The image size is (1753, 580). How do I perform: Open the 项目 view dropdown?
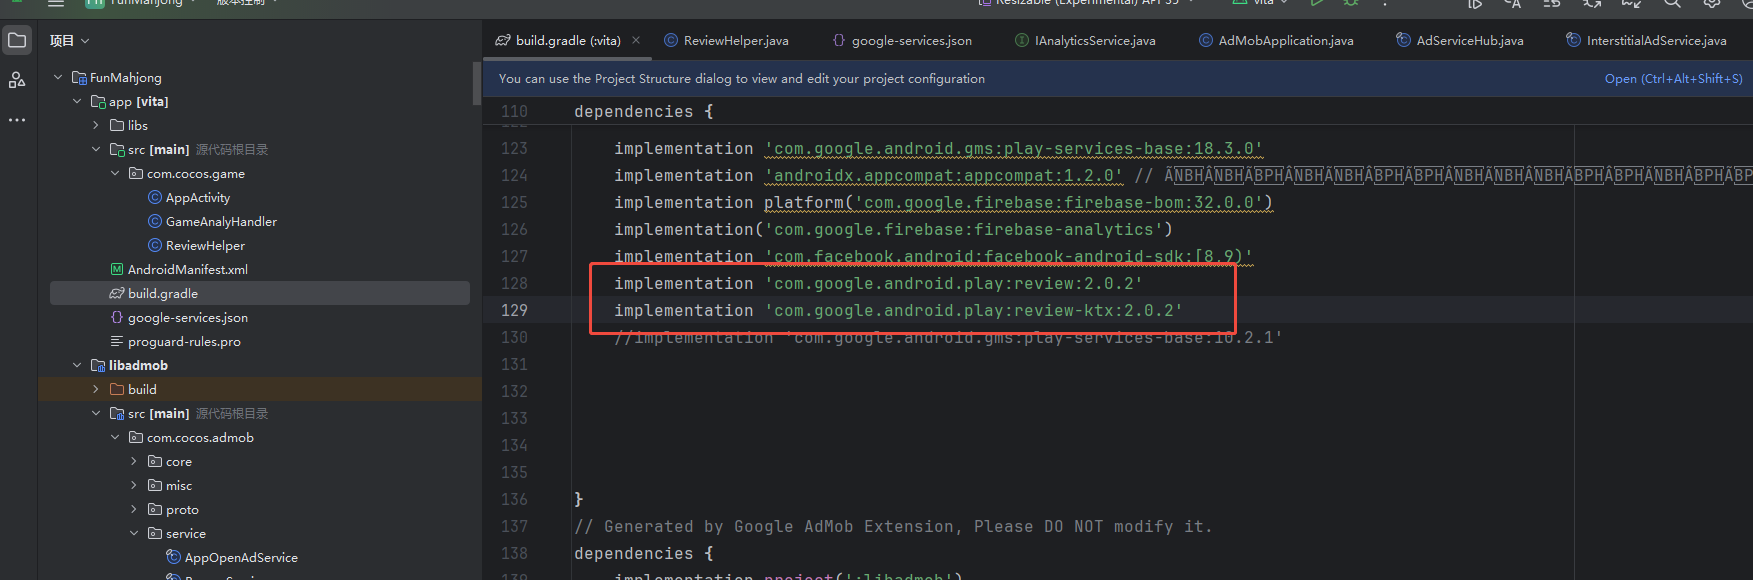coord(70,41)
